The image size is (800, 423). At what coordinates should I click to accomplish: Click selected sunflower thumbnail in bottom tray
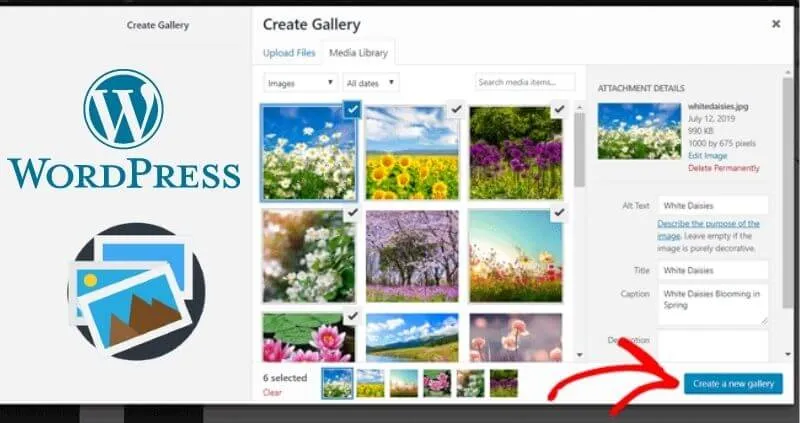pyautogui.click(x=370, y=383)
